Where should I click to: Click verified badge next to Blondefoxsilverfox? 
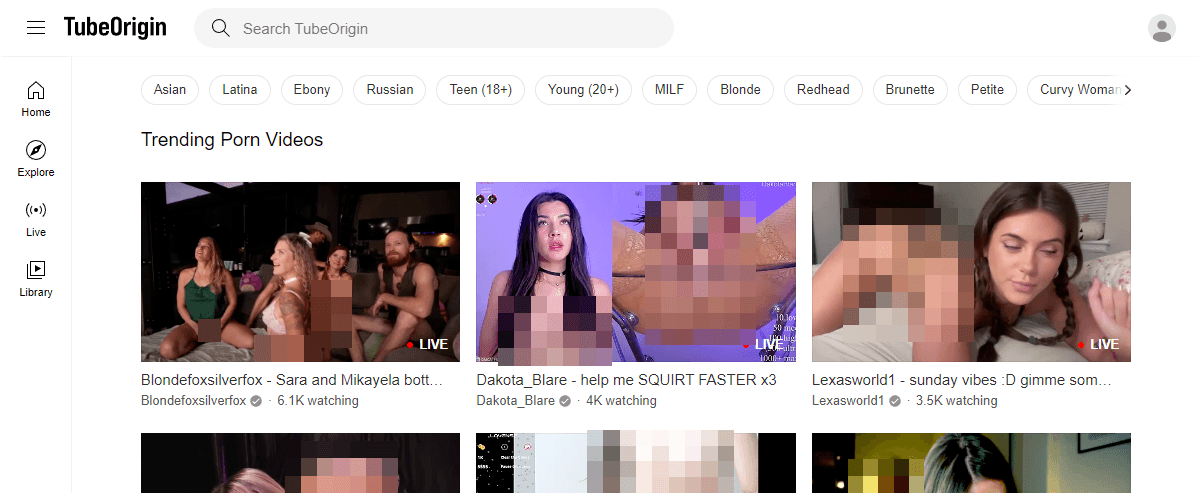pyautogui.click(x=256, y=401)
